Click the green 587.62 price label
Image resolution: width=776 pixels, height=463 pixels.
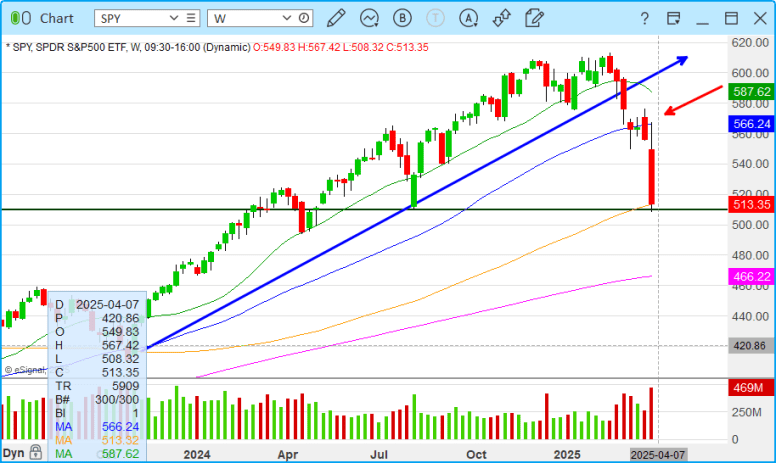point(751,91)
